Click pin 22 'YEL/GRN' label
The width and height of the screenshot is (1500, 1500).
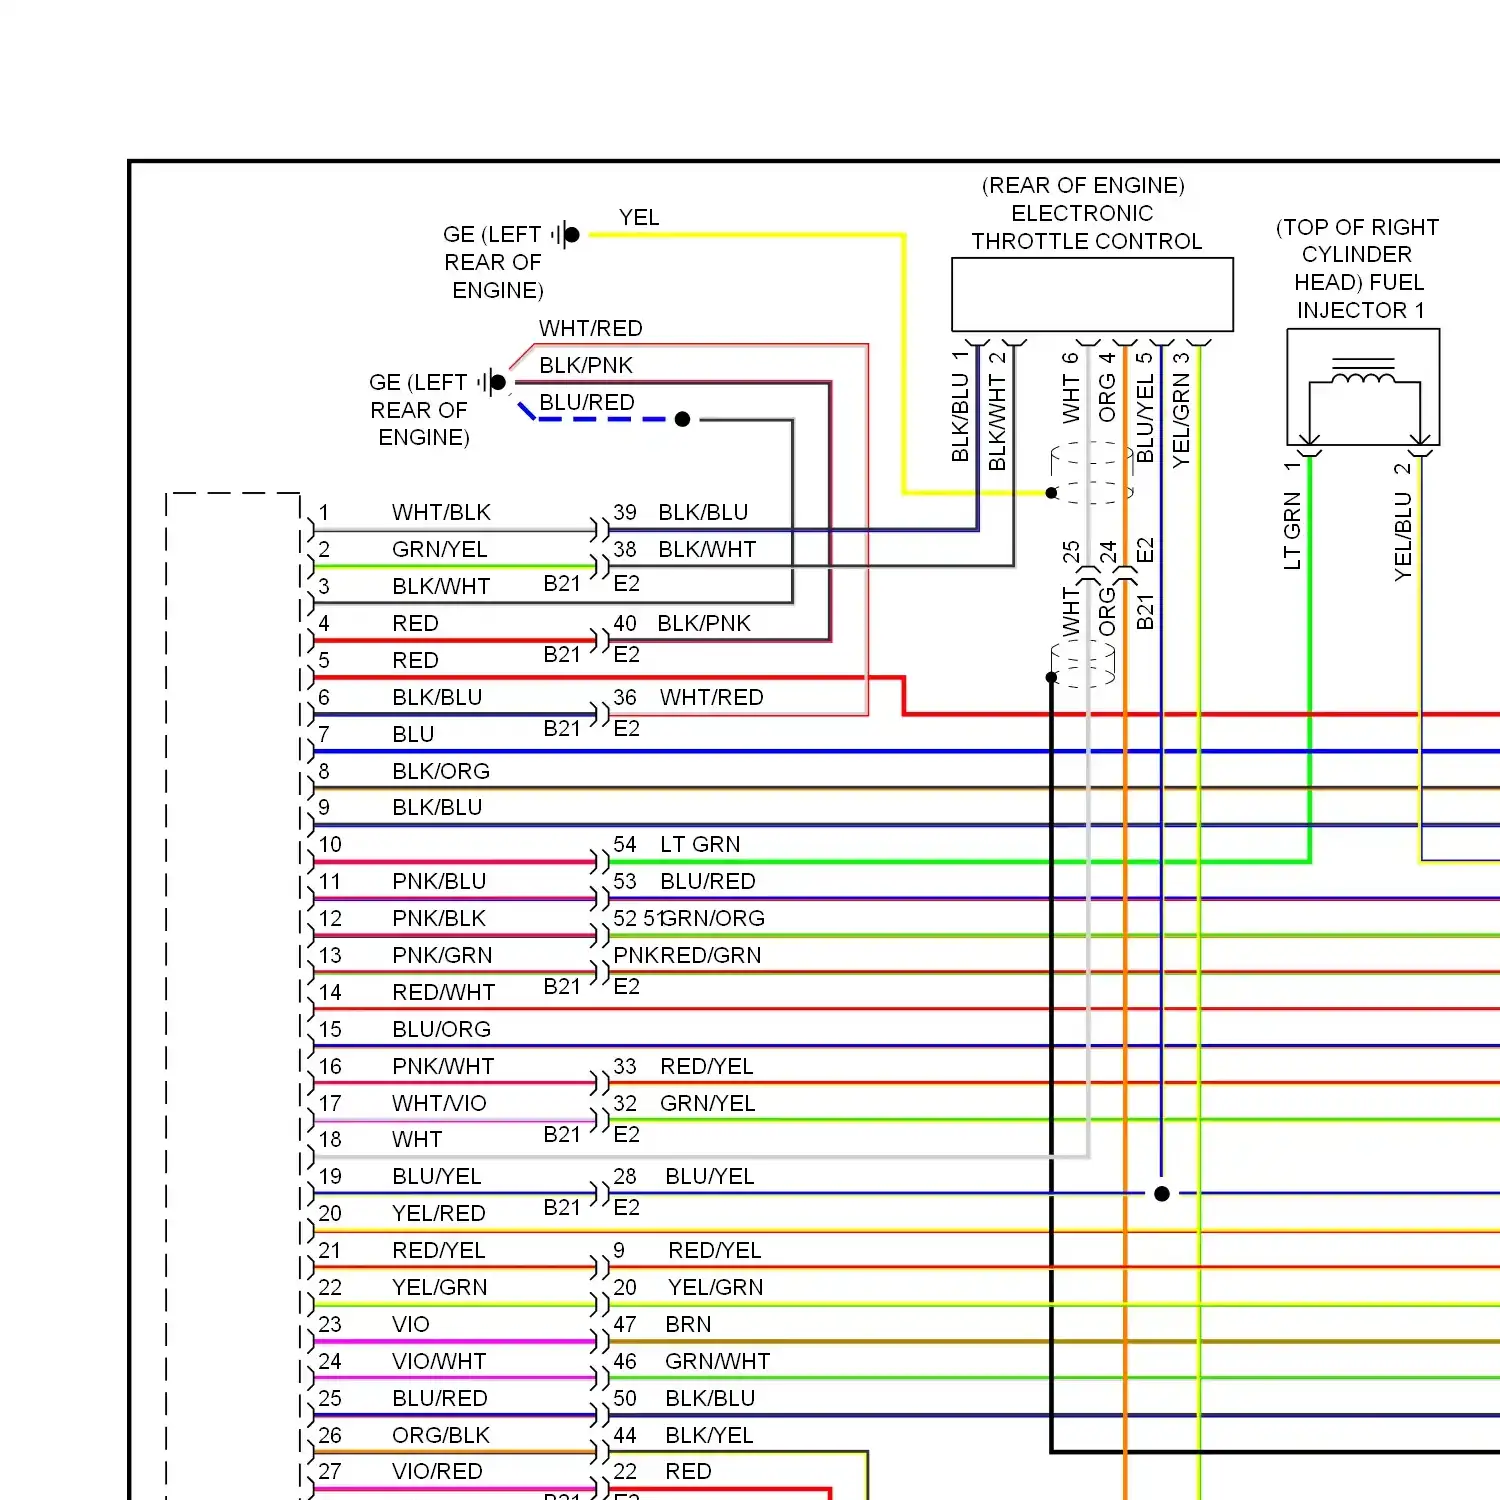(440, 1287)
